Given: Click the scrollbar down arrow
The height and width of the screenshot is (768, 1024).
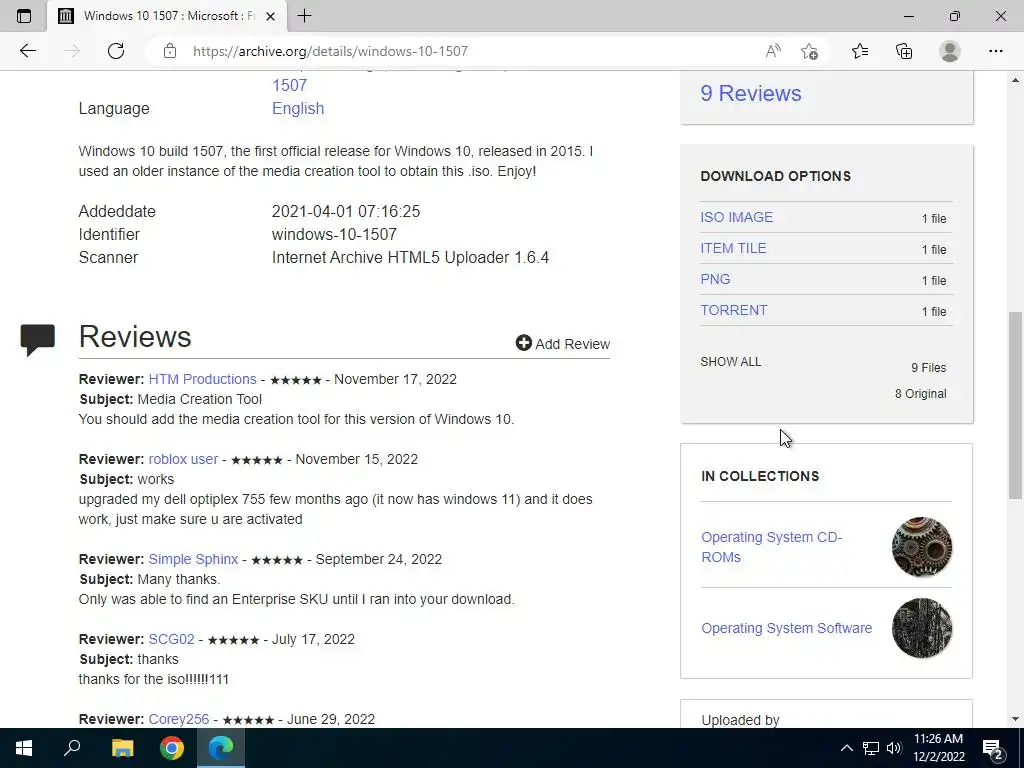Looking at the screenshot, I should (x=1015, y=719).
